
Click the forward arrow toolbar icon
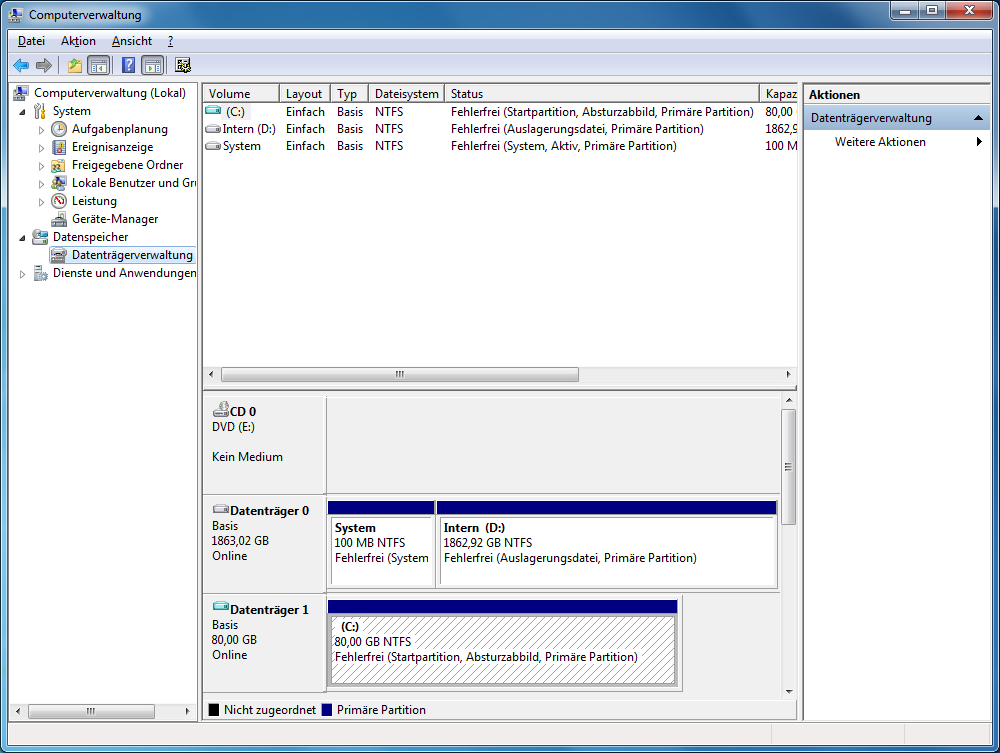[x=43, y=65]
